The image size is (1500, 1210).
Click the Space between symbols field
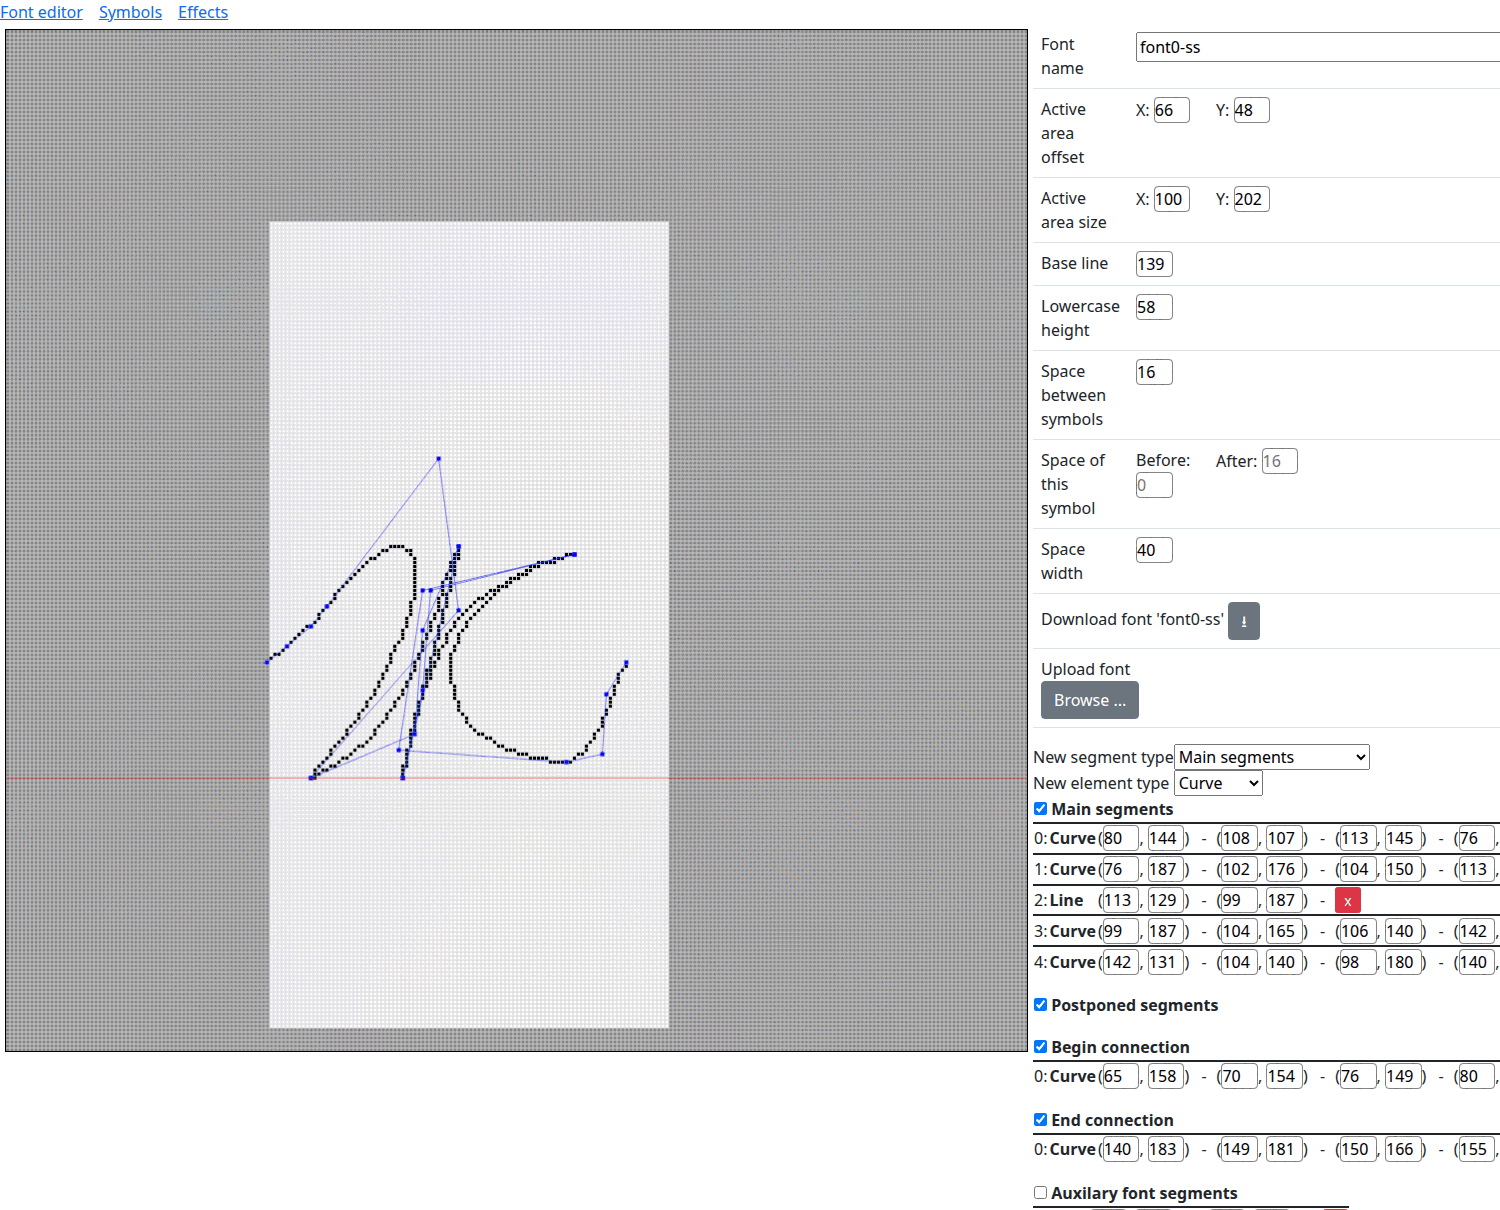pos(1154,372)
